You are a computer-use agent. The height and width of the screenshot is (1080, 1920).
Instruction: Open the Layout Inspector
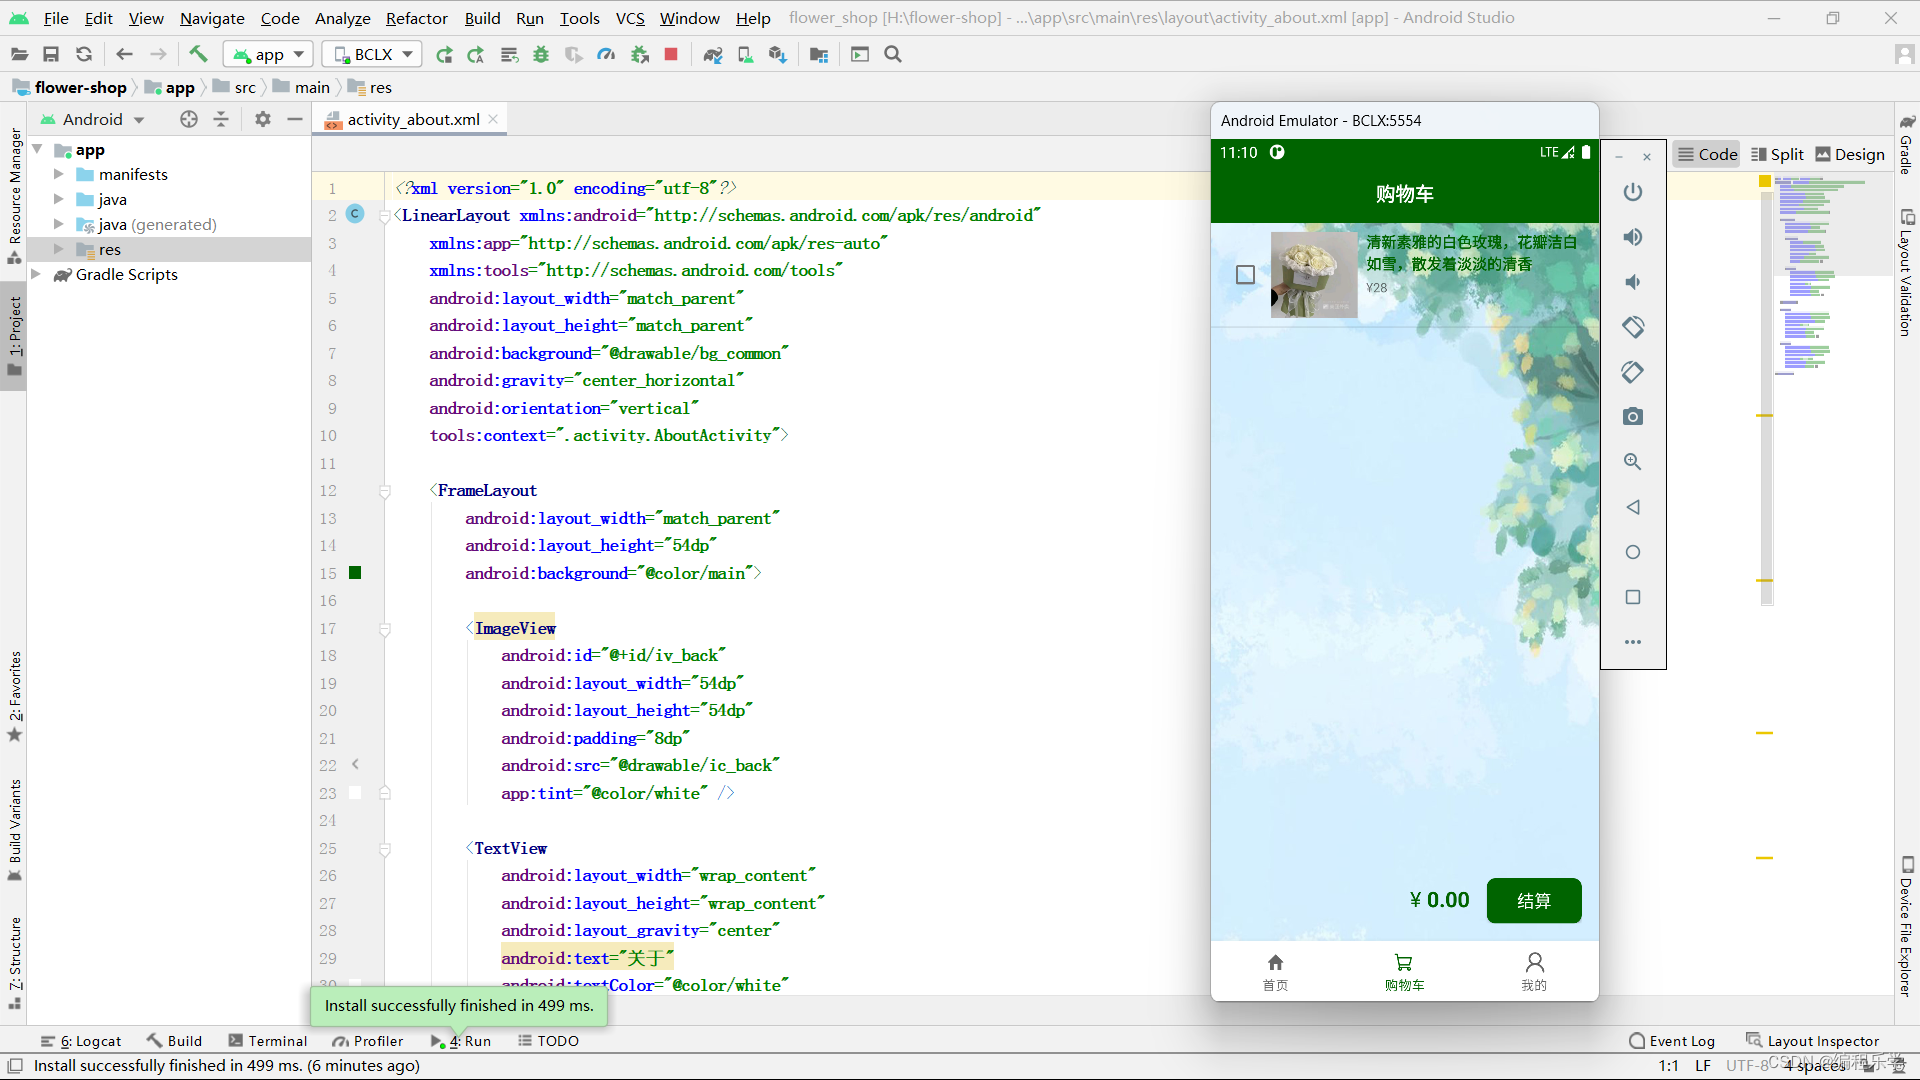1813,1041
